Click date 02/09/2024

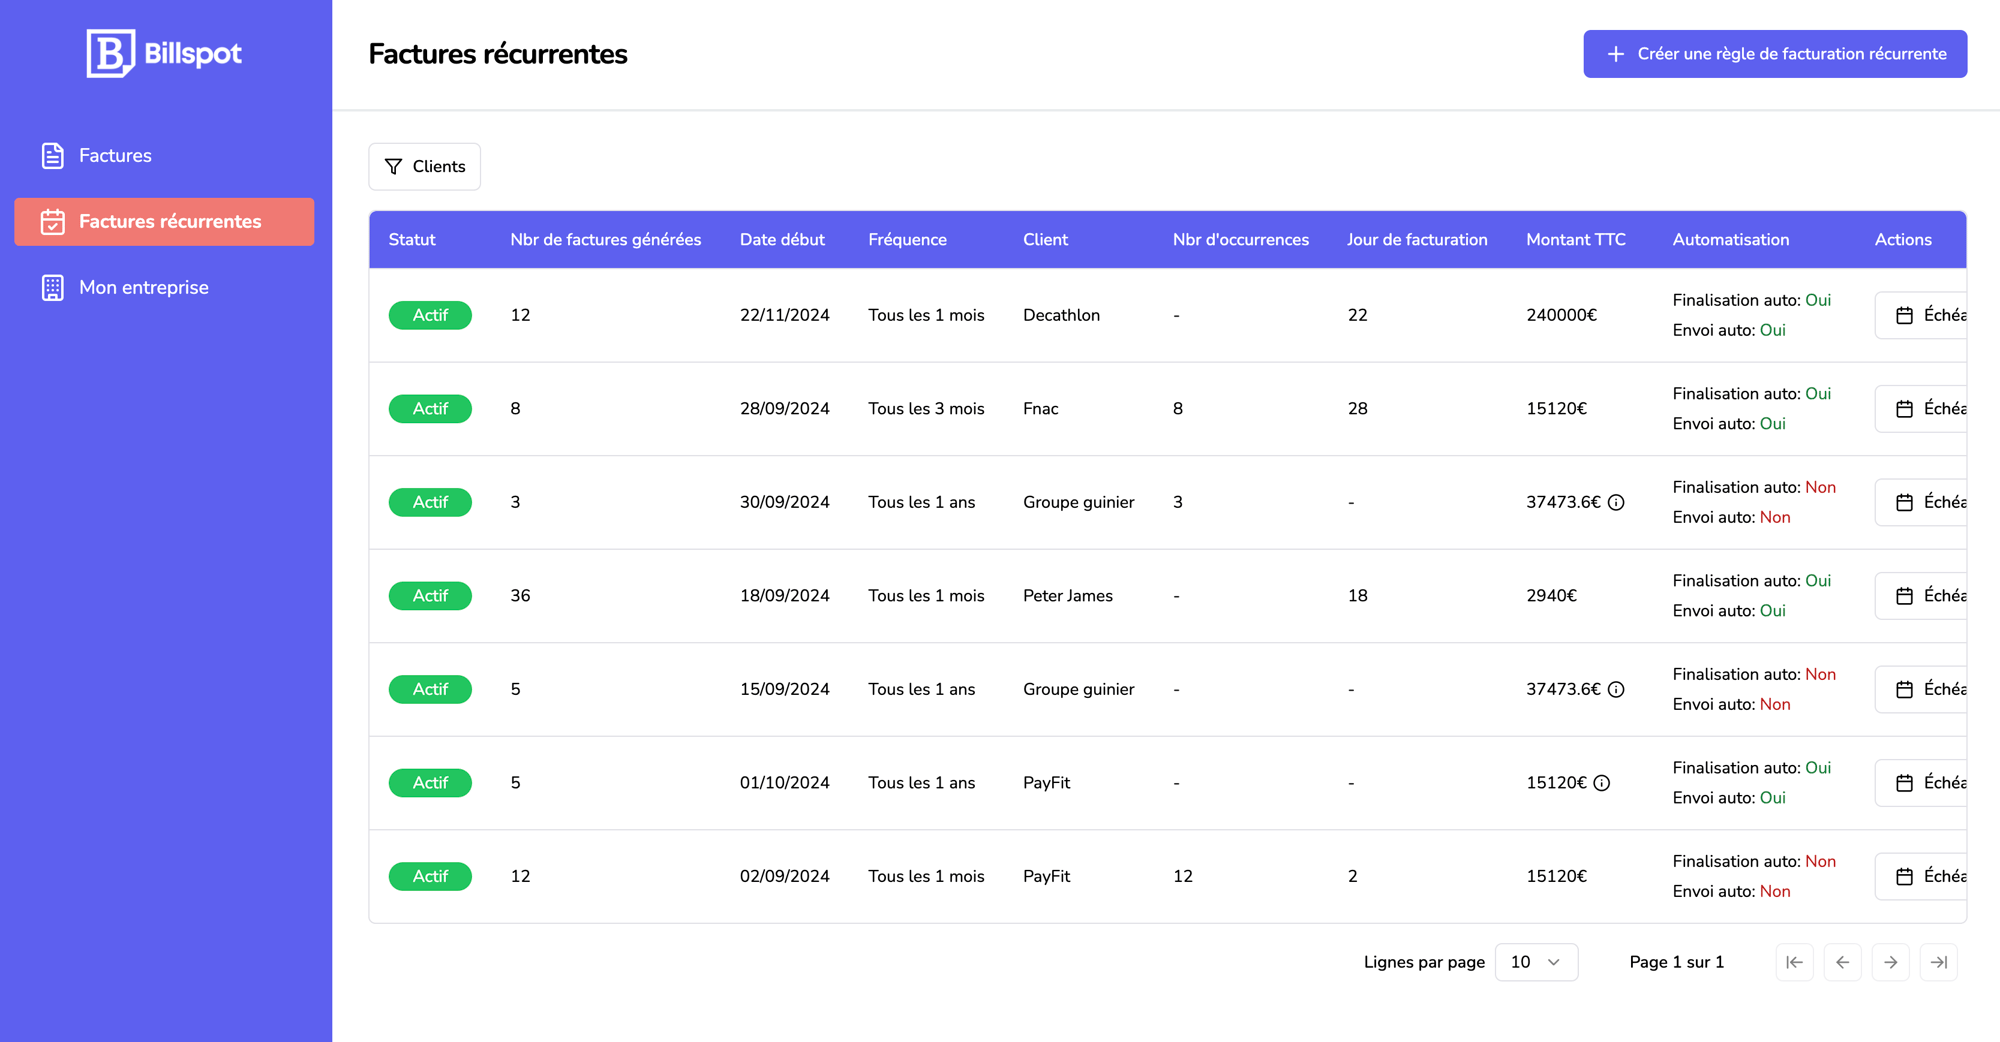coord(784,876)
